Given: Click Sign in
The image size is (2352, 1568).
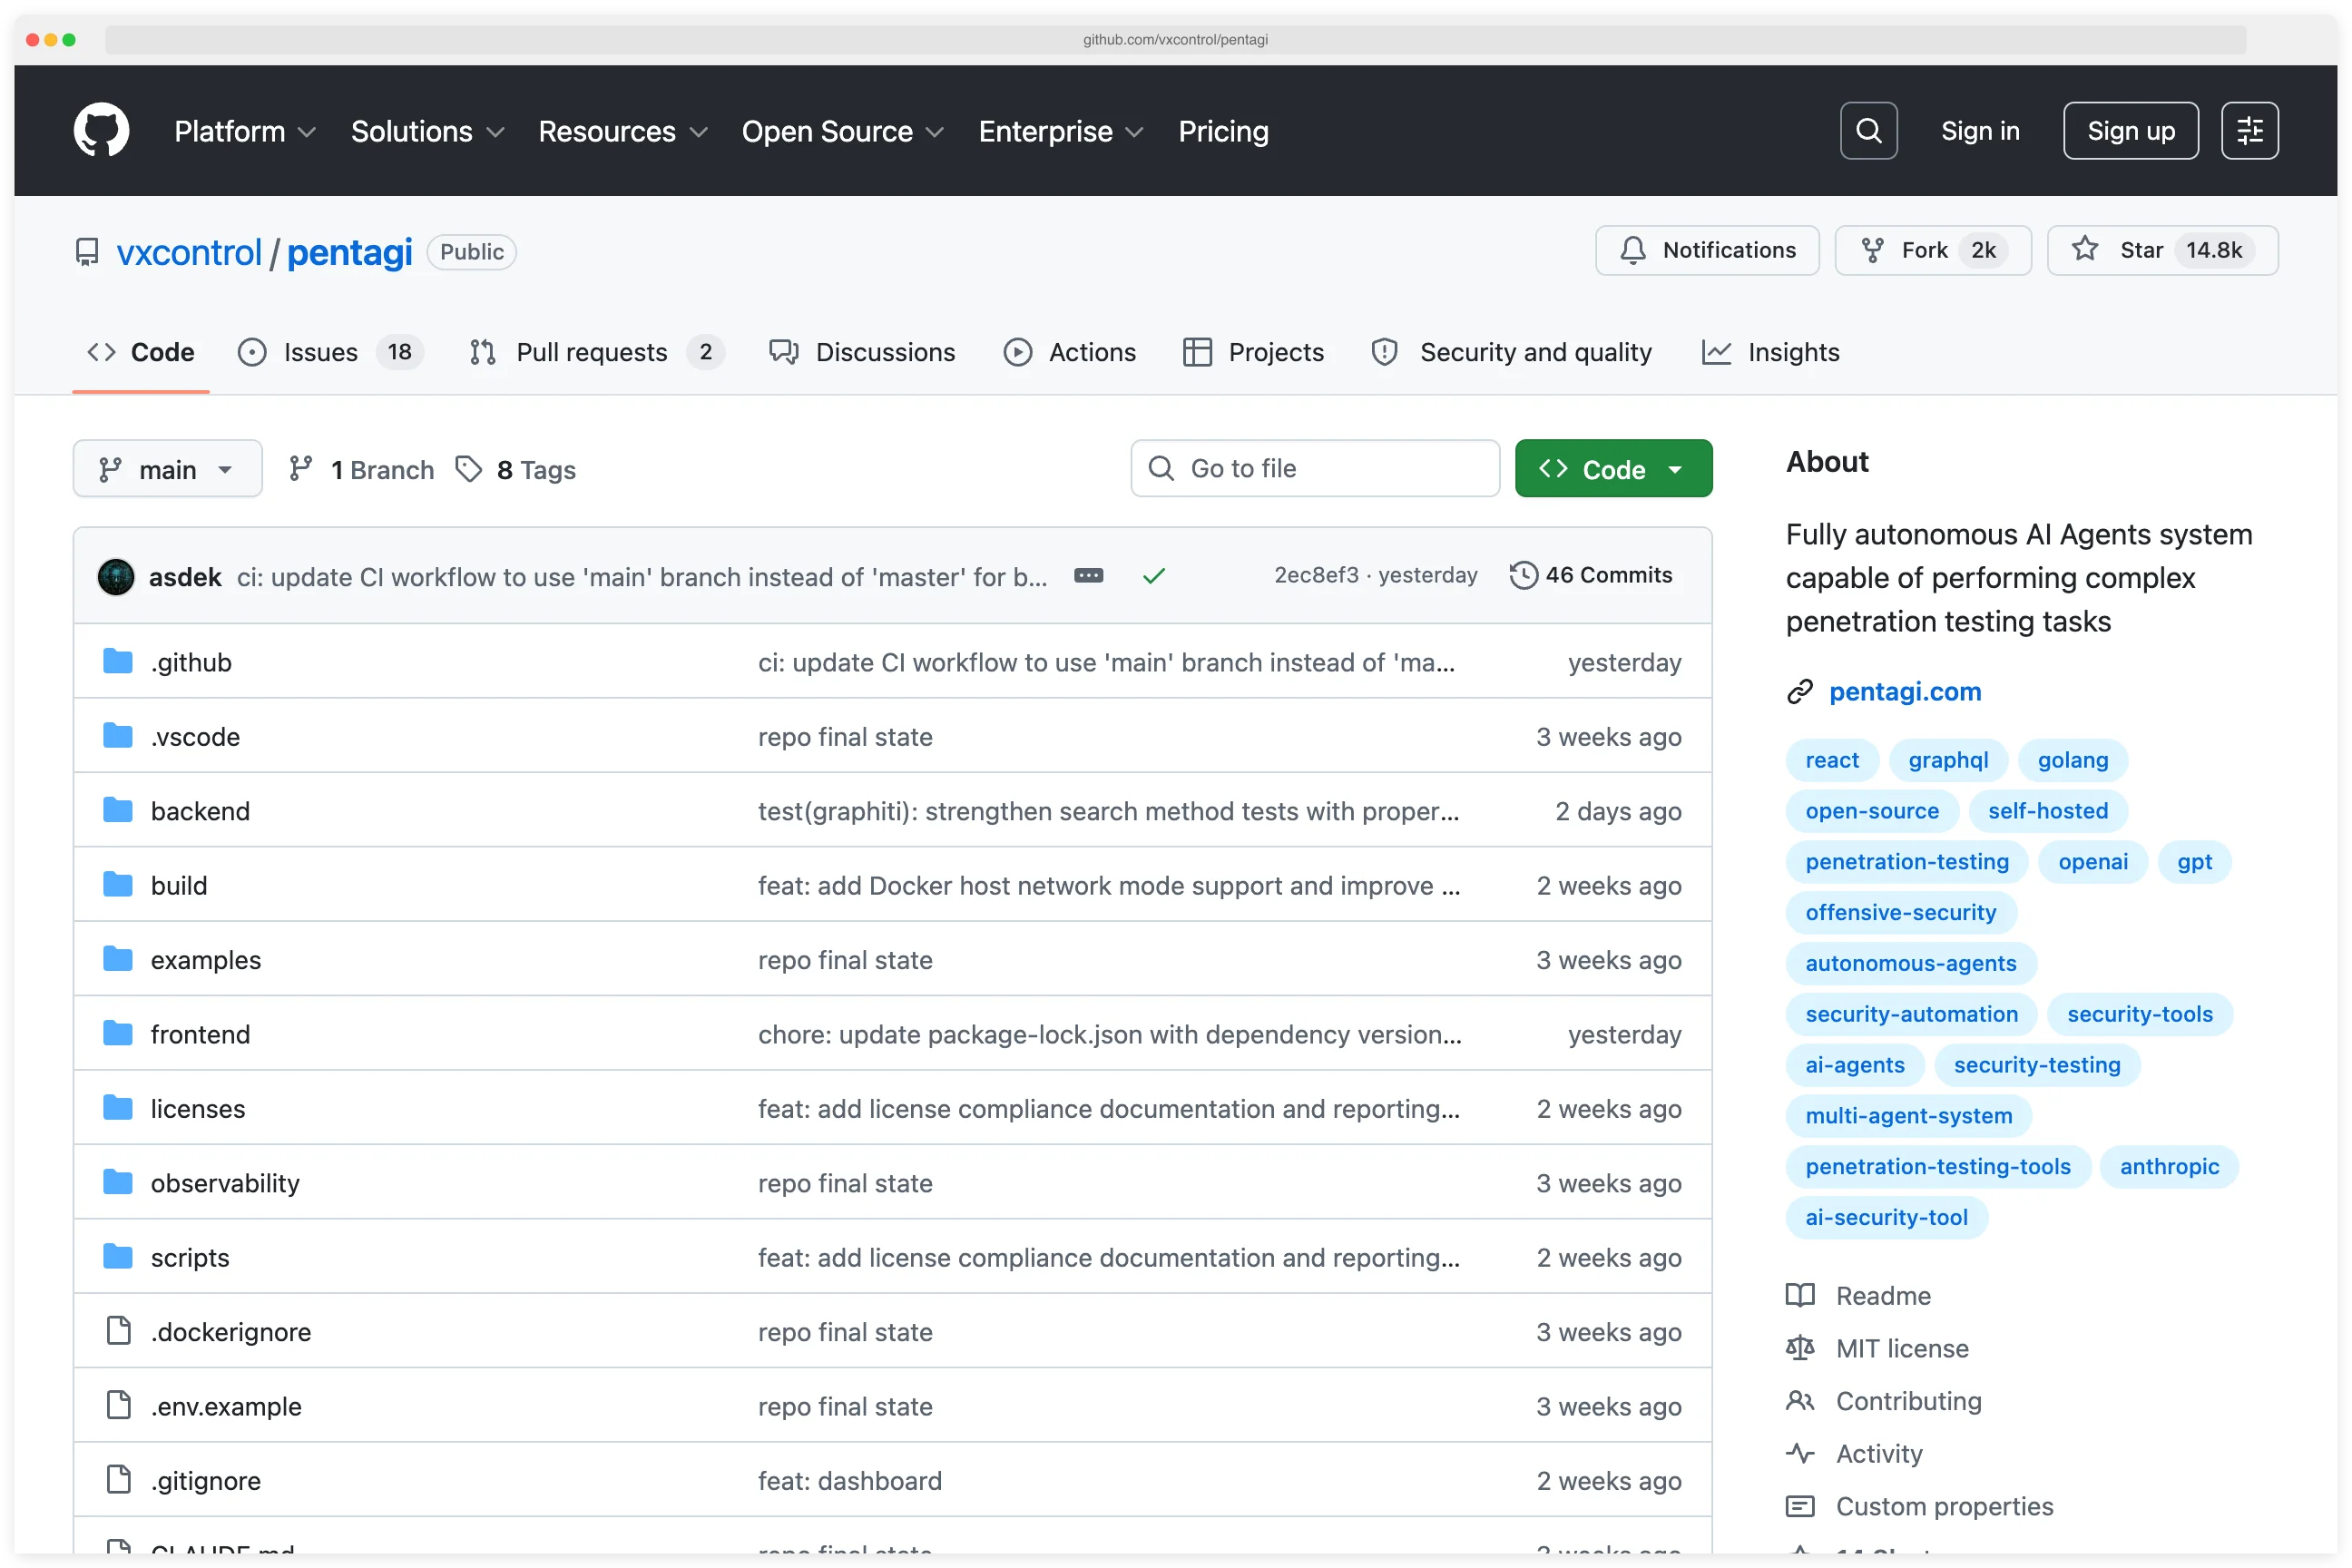Looking at the screenshot, I should pyautogui.click(x=1979, y=131).
